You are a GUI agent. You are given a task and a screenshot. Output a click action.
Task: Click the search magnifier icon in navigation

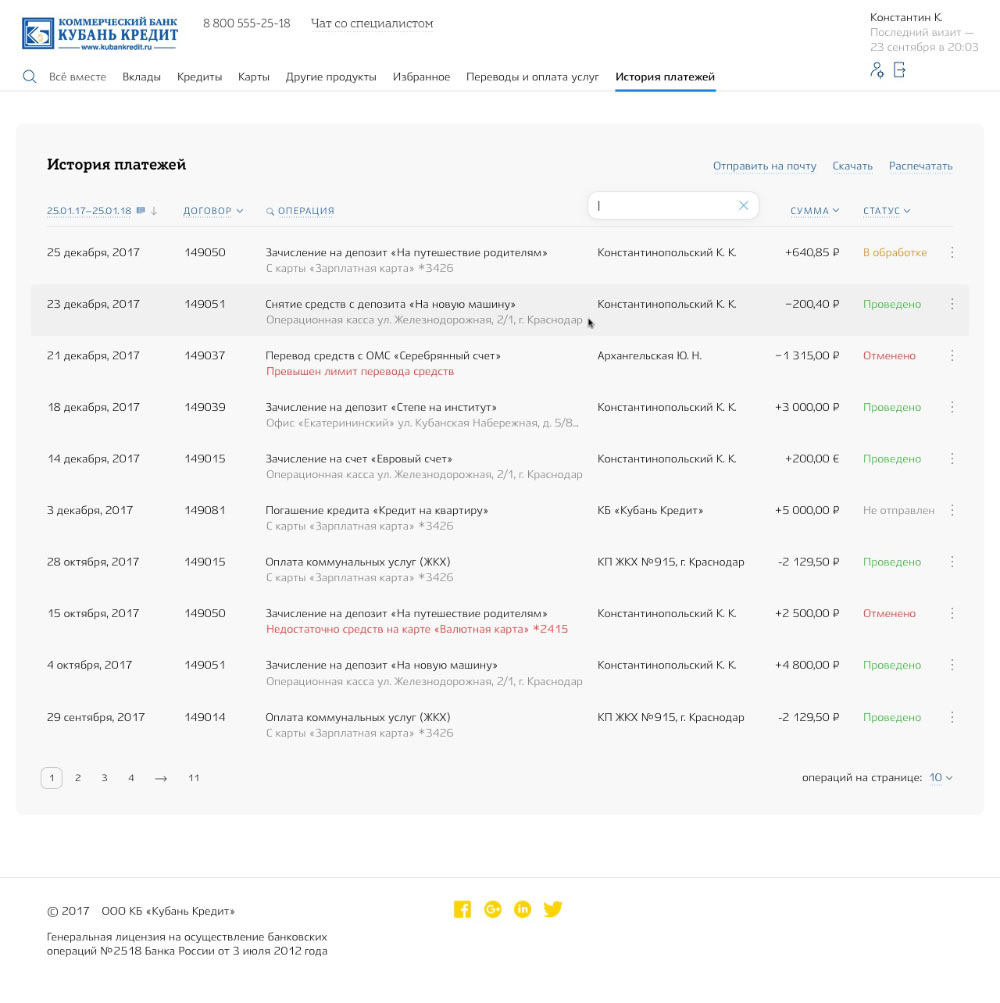click(x=29, y=77)
